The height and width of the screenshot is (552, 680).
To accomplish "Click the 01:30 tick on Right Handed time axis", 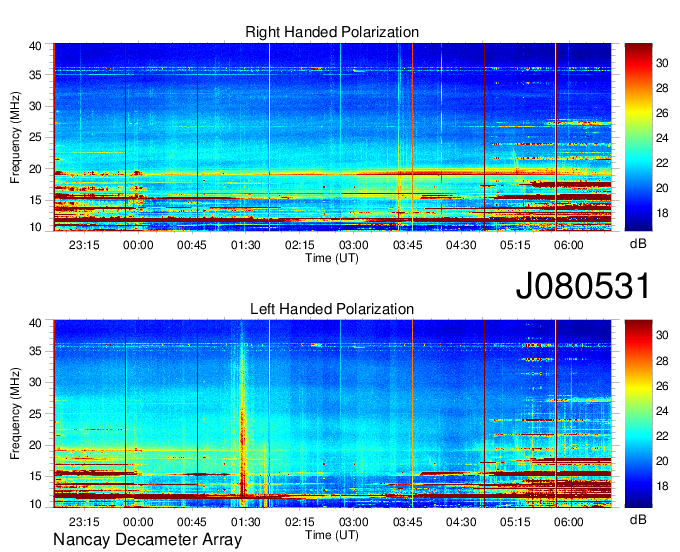I will 245,245.
